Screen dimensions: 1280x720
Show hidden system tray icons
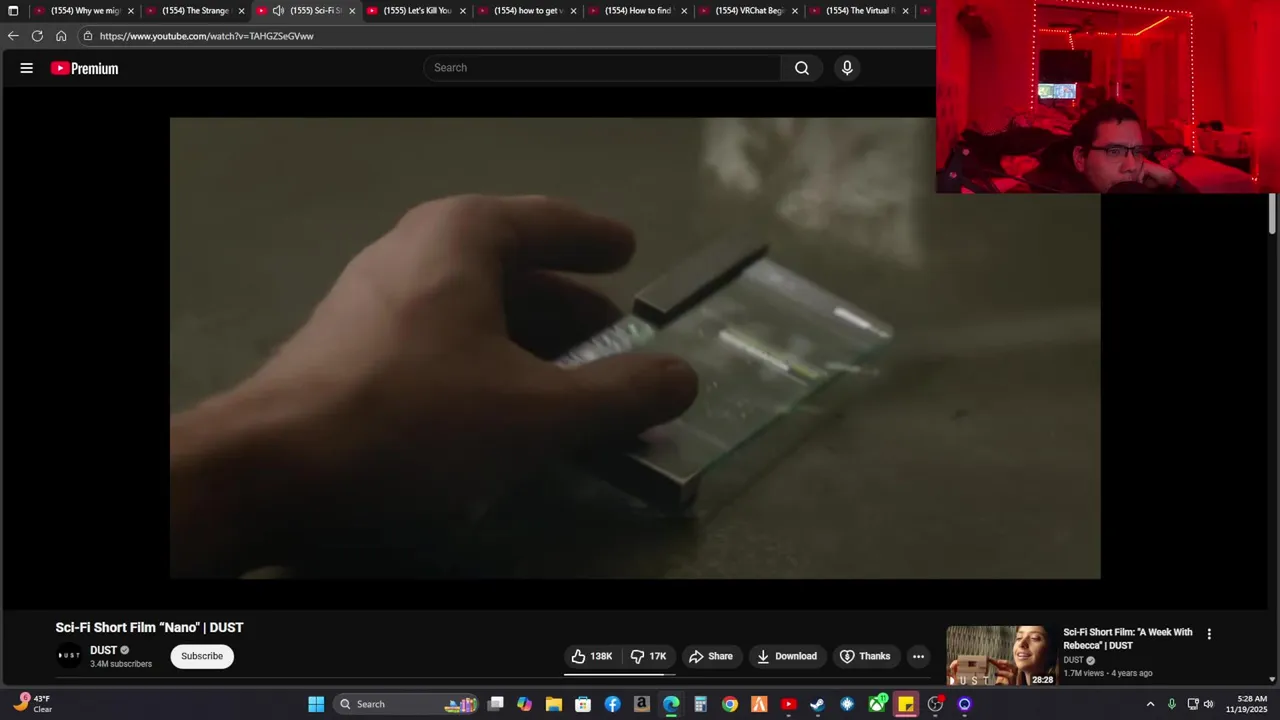[x=1150, y=704]
